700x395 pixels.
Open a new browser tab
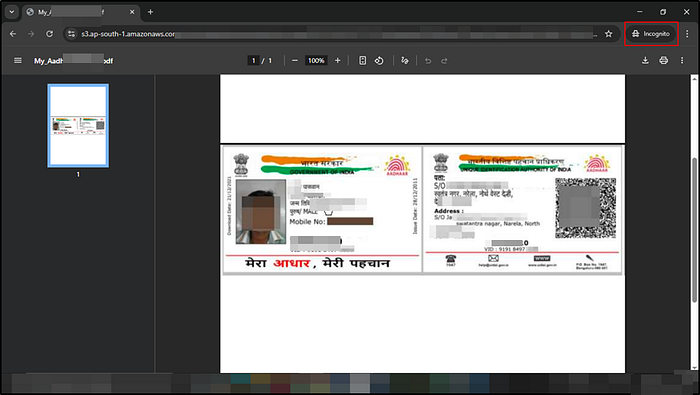pyautogui.click(x=150, y=12)
